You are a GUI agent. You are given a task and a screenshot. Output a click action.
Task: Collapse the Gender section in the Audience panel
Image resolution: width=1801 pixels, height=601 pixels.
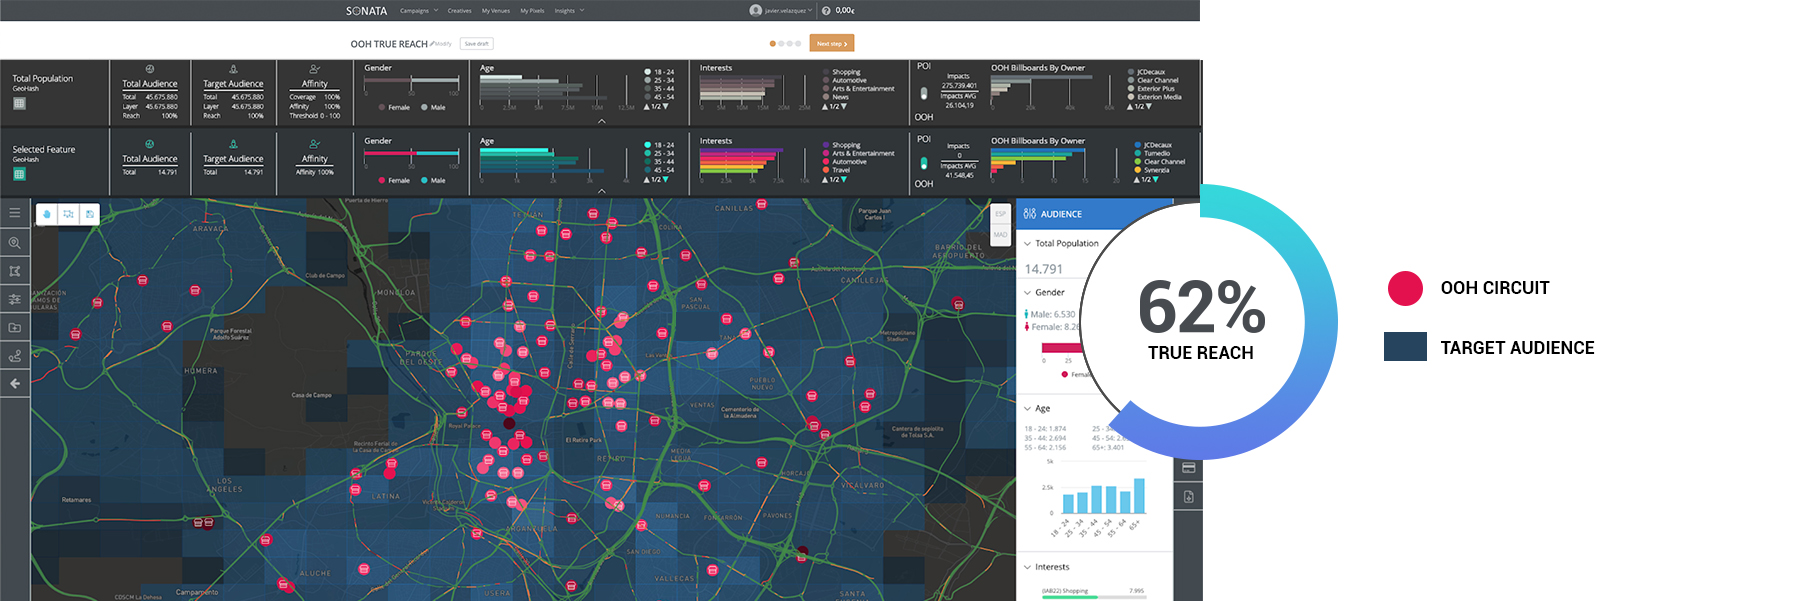click(x=1027, y=292)
